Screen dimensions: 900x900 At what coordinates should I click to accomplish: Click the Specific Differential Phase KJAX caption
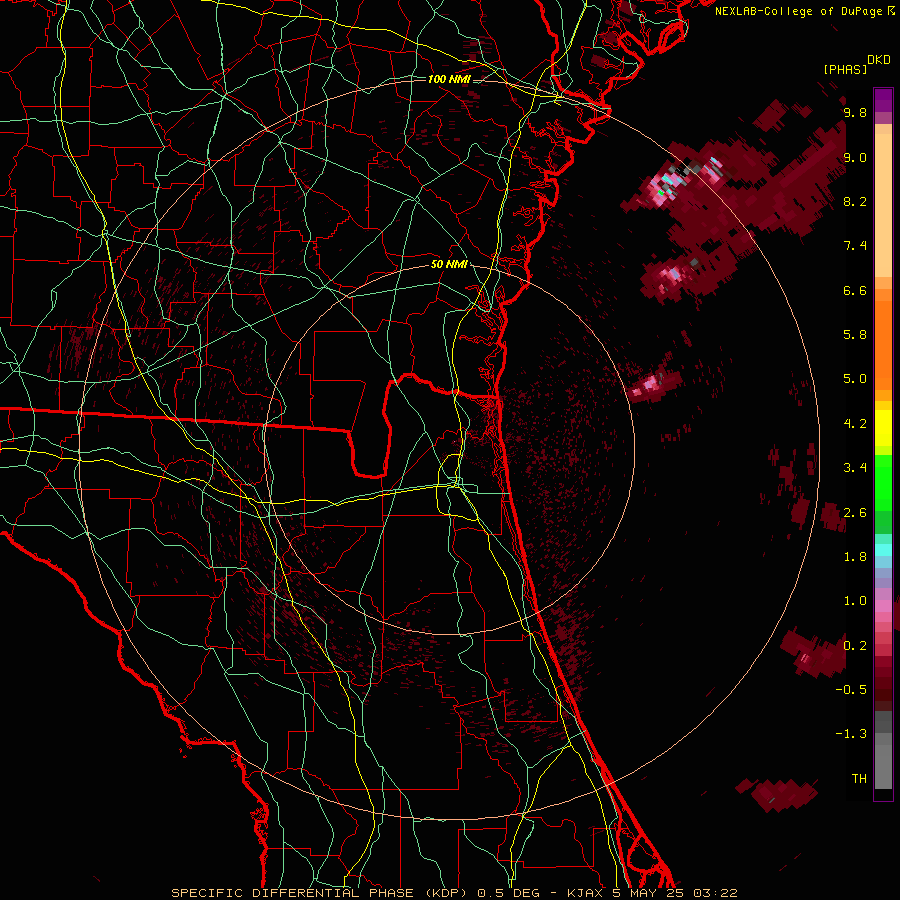(x=454, y=893)
